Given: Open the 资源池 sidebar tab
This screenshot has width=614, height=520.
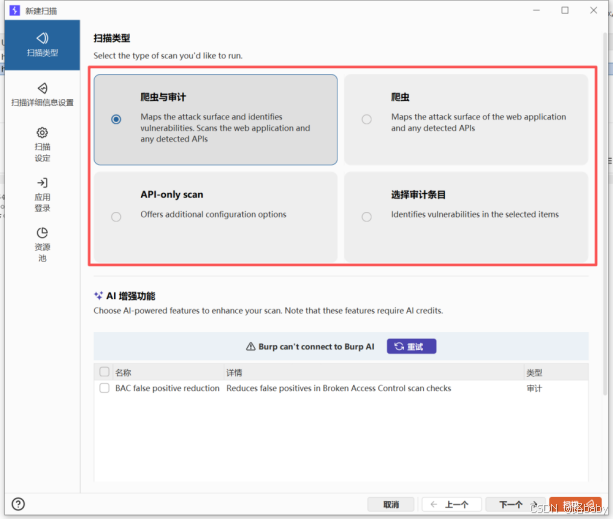Looking at the screenshot, I should (42, 245).
